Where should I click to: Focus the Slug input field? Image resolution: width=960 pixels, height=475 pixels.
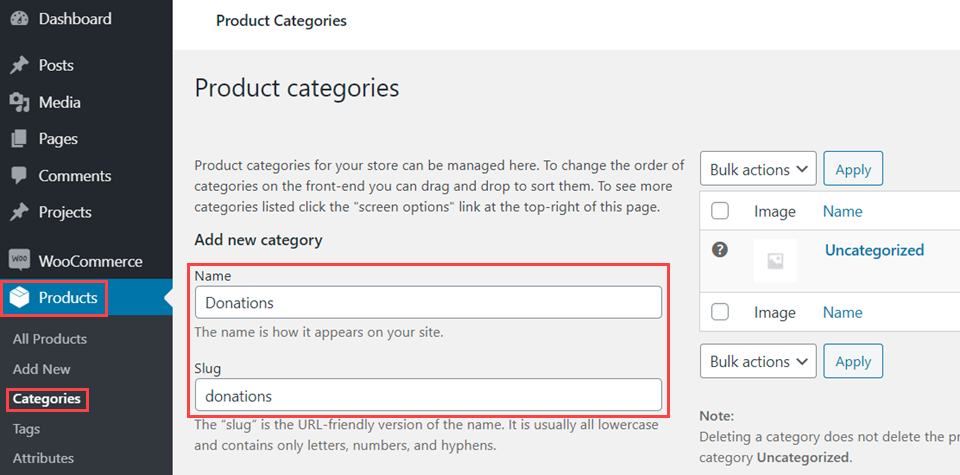tap(428, 395)
